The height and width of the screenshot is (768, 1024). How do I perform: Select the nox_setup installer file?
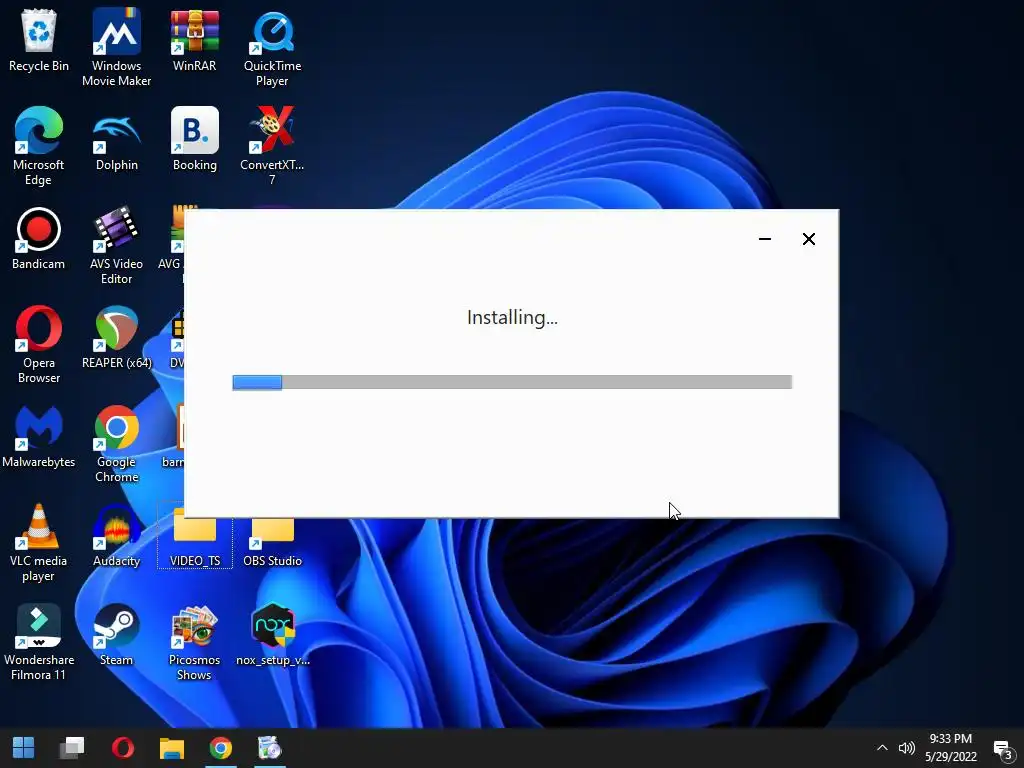click(x=272, y=636)
